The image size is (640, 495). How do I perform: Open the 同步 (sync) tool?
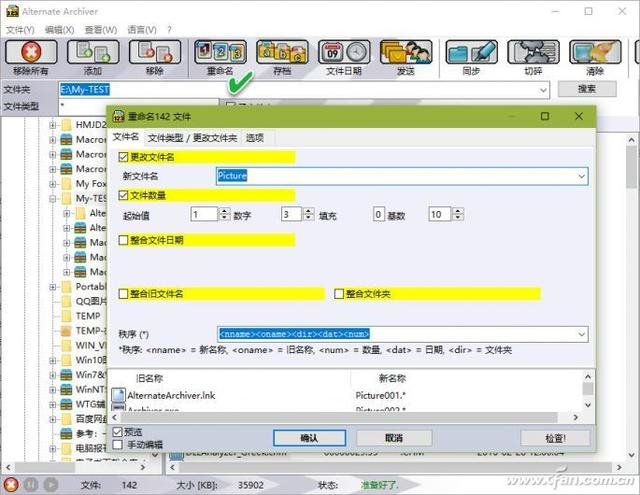point(471,52)
